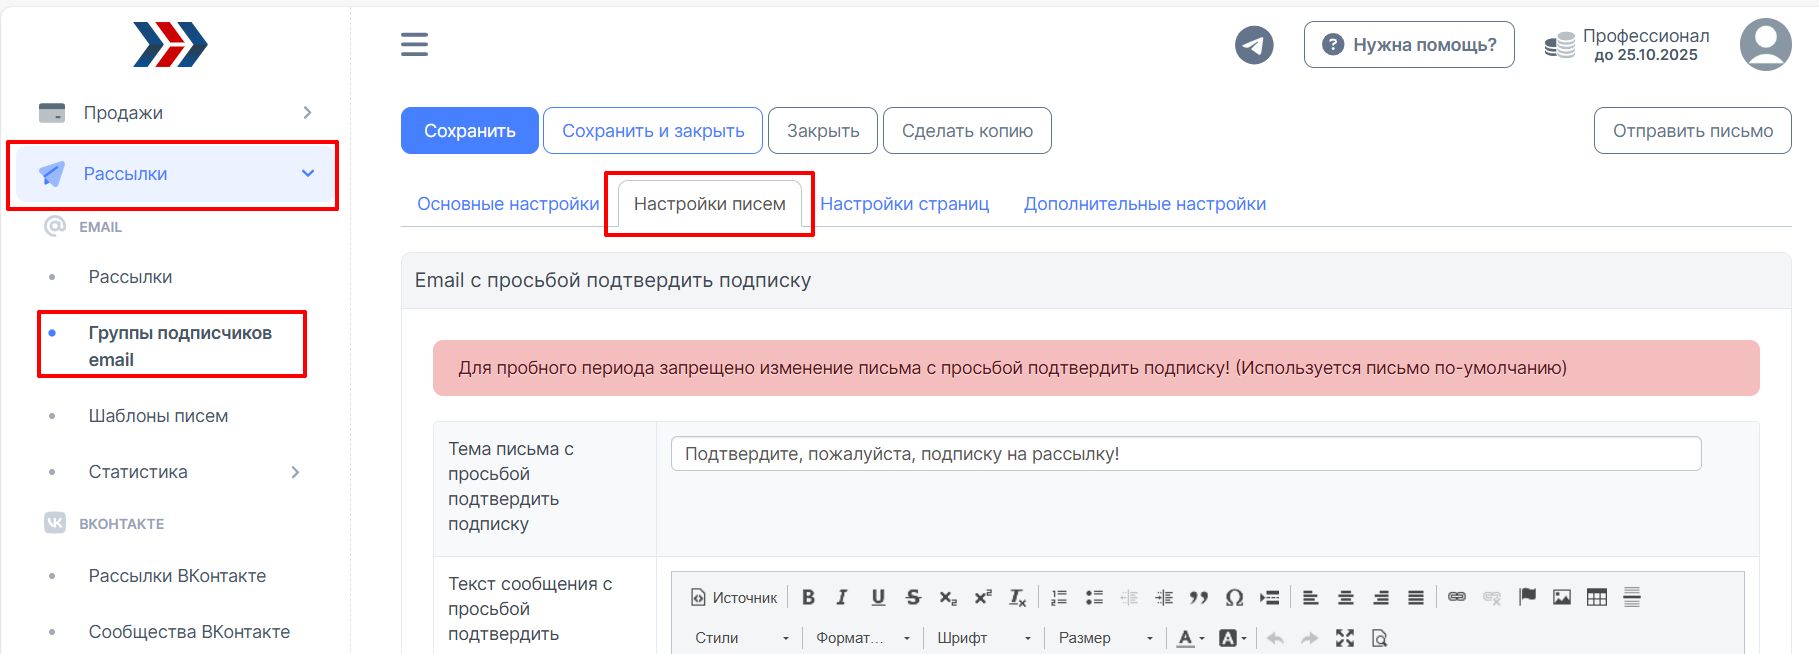Click the Нужна помощь? button

tap(1409, 45)
